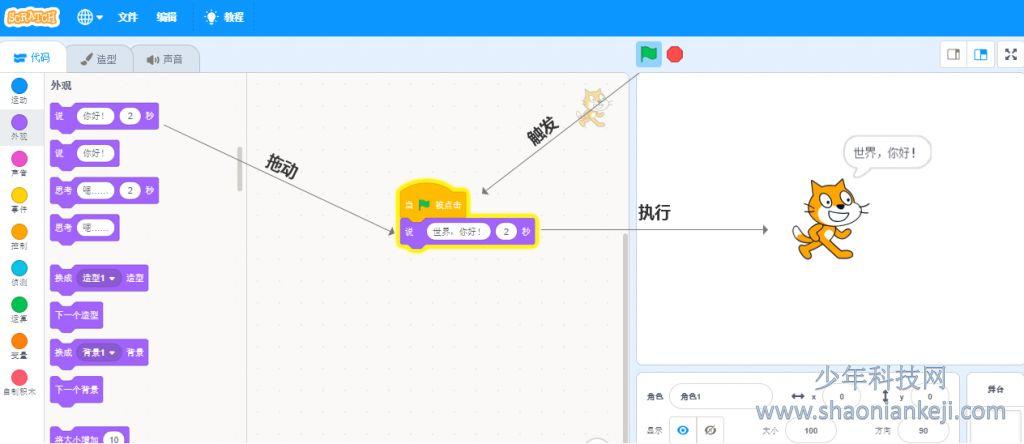
Task: Click the 2 seconds field in palette say block
Action: 131,116
